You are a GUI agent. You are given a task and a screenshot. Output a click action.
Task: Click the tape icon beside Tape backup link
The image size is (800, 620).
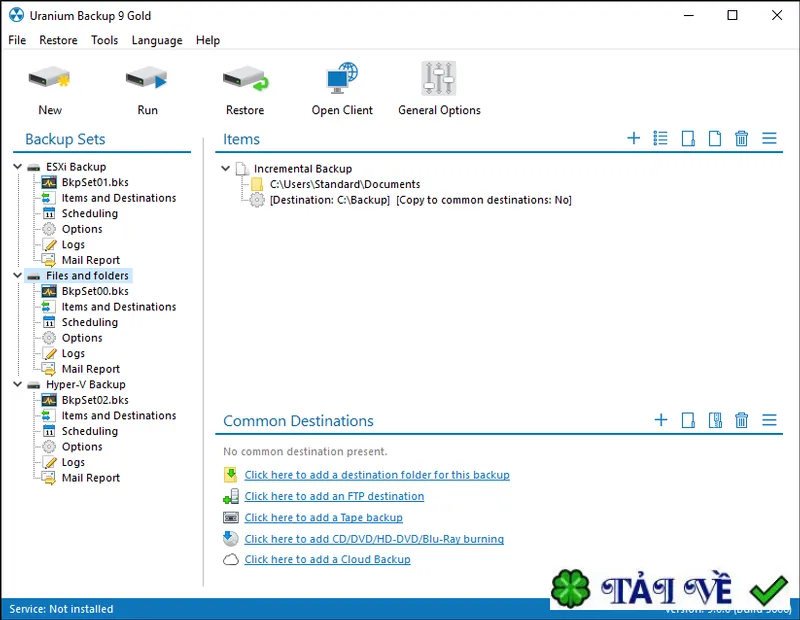pos(231,517)
